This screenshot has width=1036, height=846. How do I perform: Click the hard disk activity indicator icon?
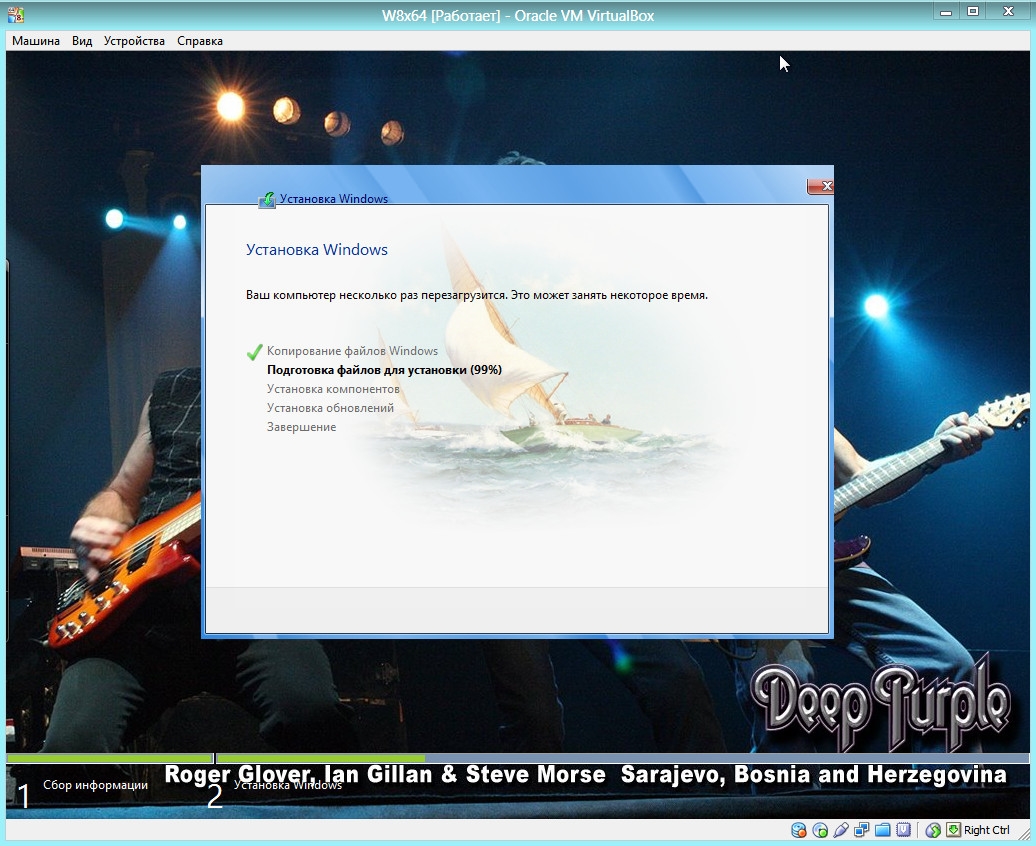click(799, 830)
